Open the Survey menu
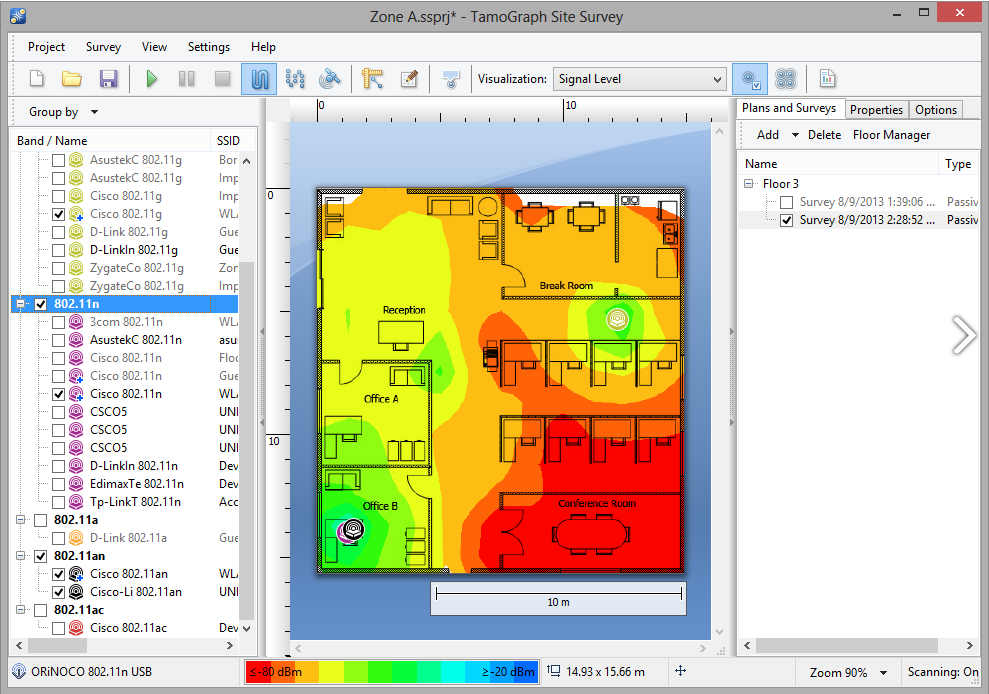Image resolution: width=989 pixels, height=694 pixels. (x=103, y=47)
